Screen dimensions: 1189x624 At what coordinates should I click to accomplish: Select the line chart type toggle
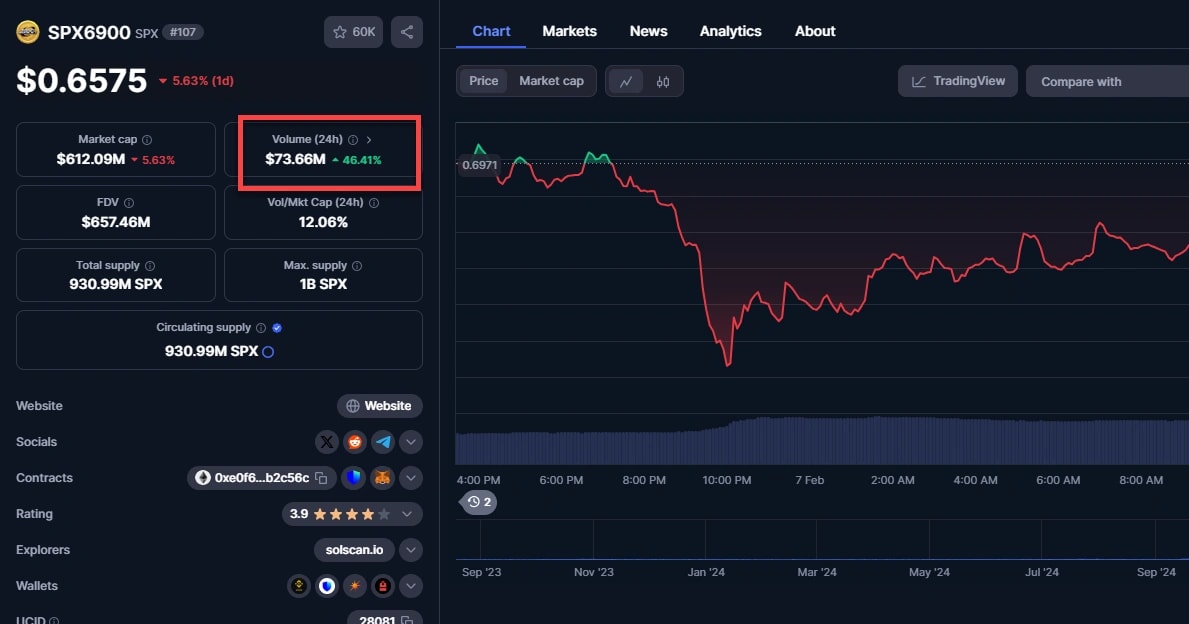coord(626,82)
